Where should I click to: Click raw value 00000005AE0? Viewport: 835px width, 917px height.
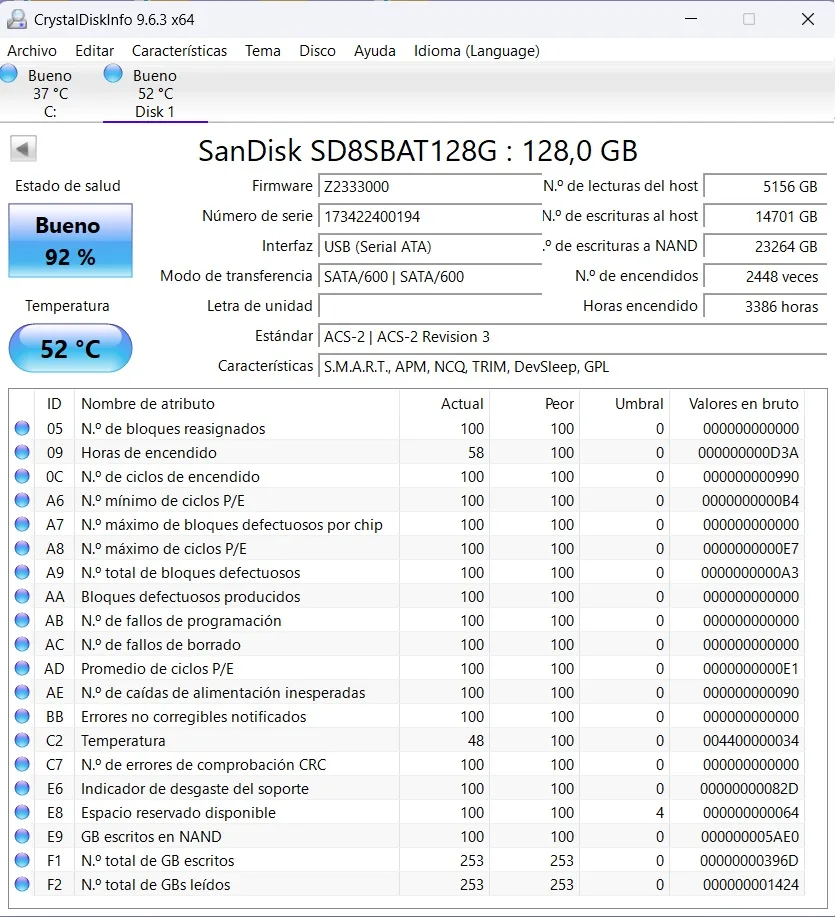click(750, 836)
